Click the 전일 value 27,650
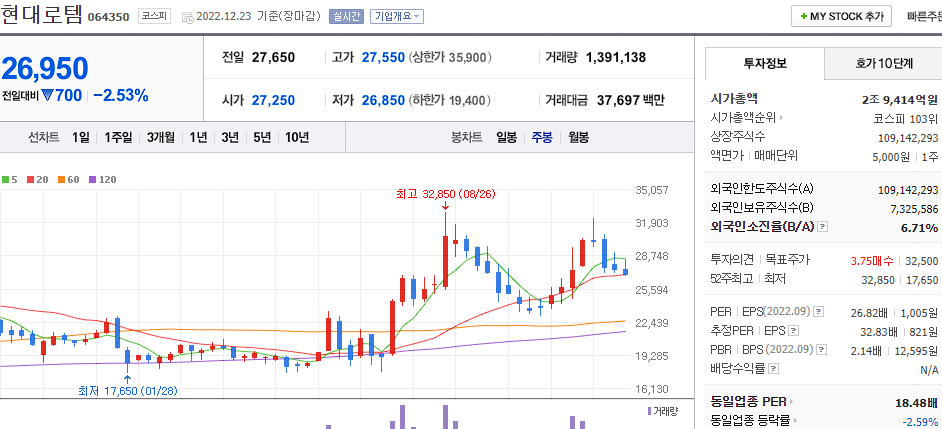Screen dimensions: 942x429 tap(273, 58)
